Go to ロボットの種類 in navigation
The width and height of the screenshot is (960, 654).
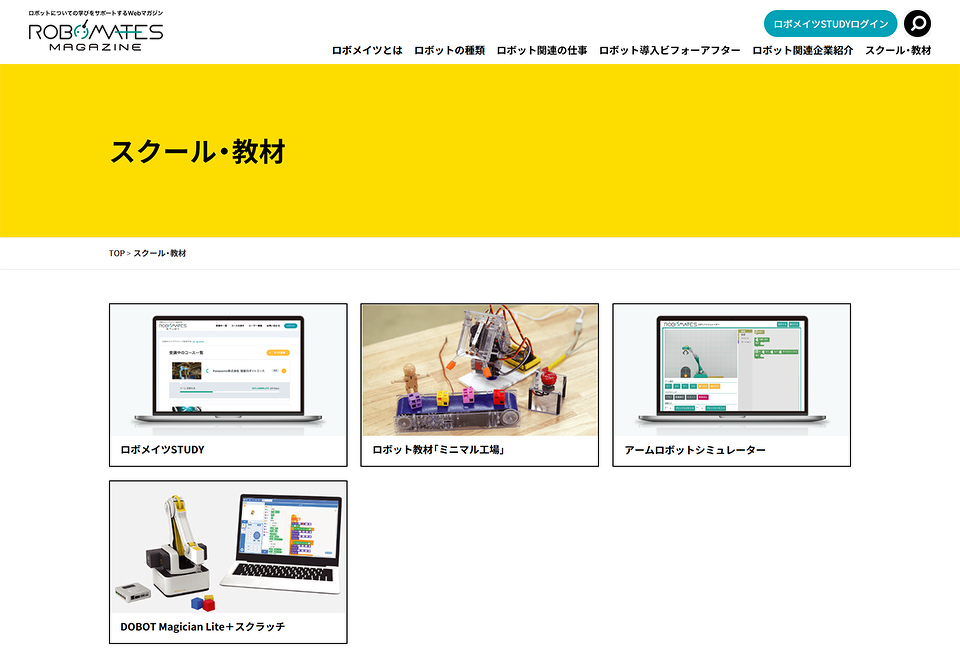point(449,50)
